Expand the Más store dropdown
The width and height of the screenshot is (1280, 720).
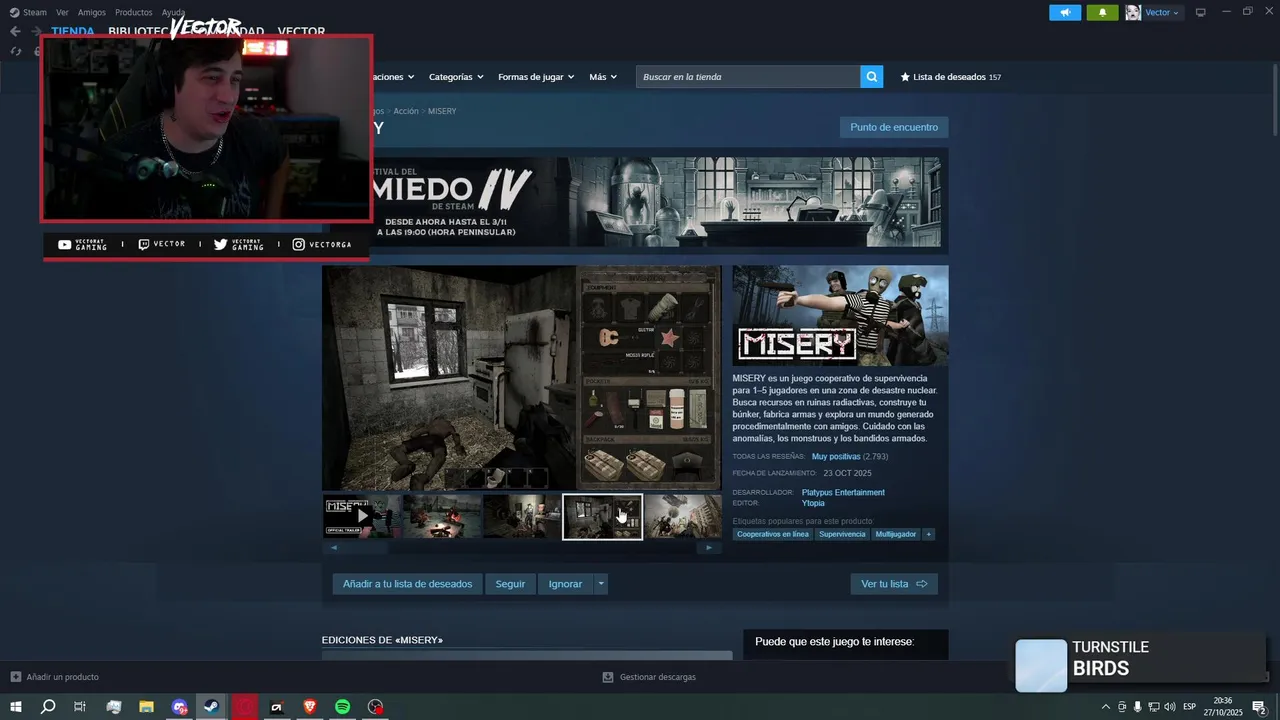click(x=603, y=77)
